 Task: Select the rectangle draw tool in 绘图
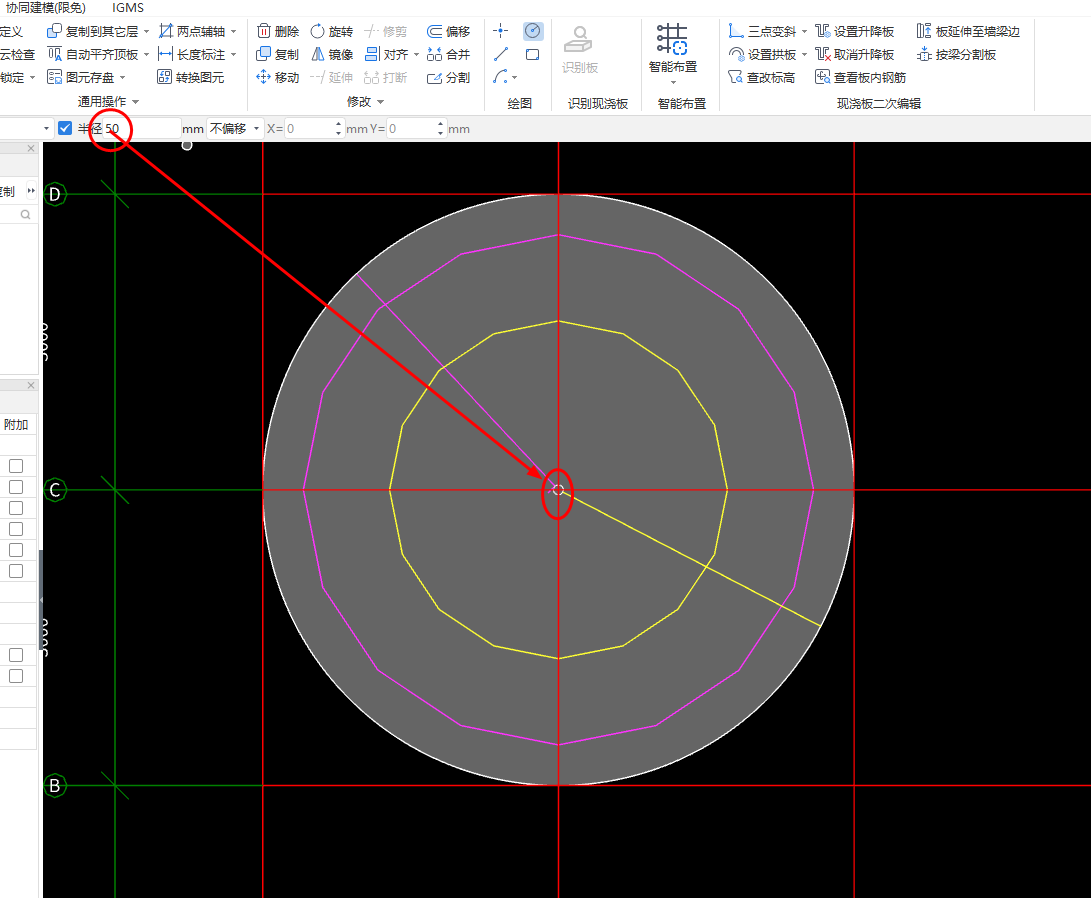point(532,54)
